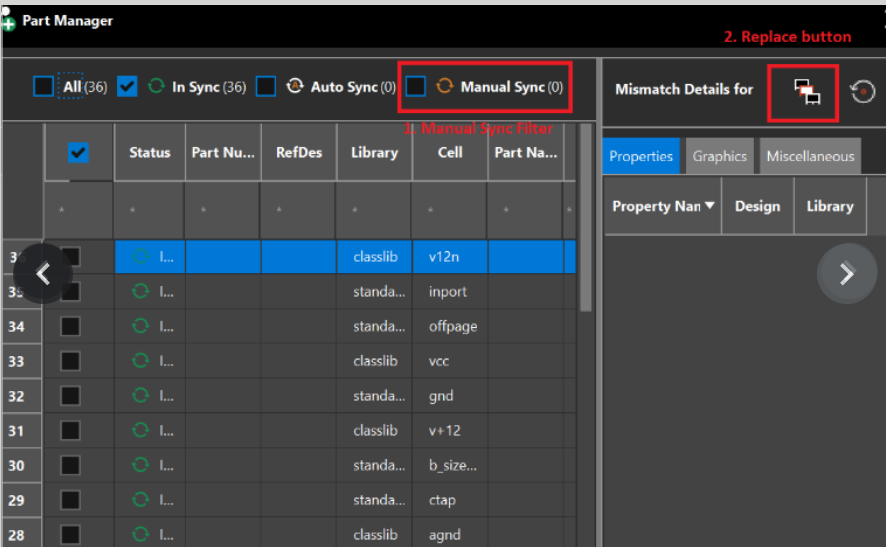Go to the next image with the right arrow
Screen dimensions: 886x547
point(846,273)
